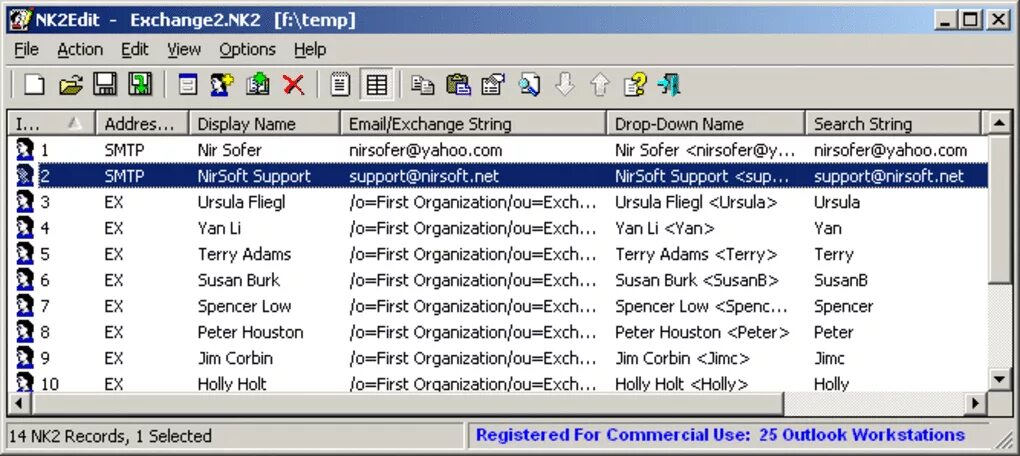Select the Yan Li display name
This screenshot has height=456, width=1020.
[219, 228]
